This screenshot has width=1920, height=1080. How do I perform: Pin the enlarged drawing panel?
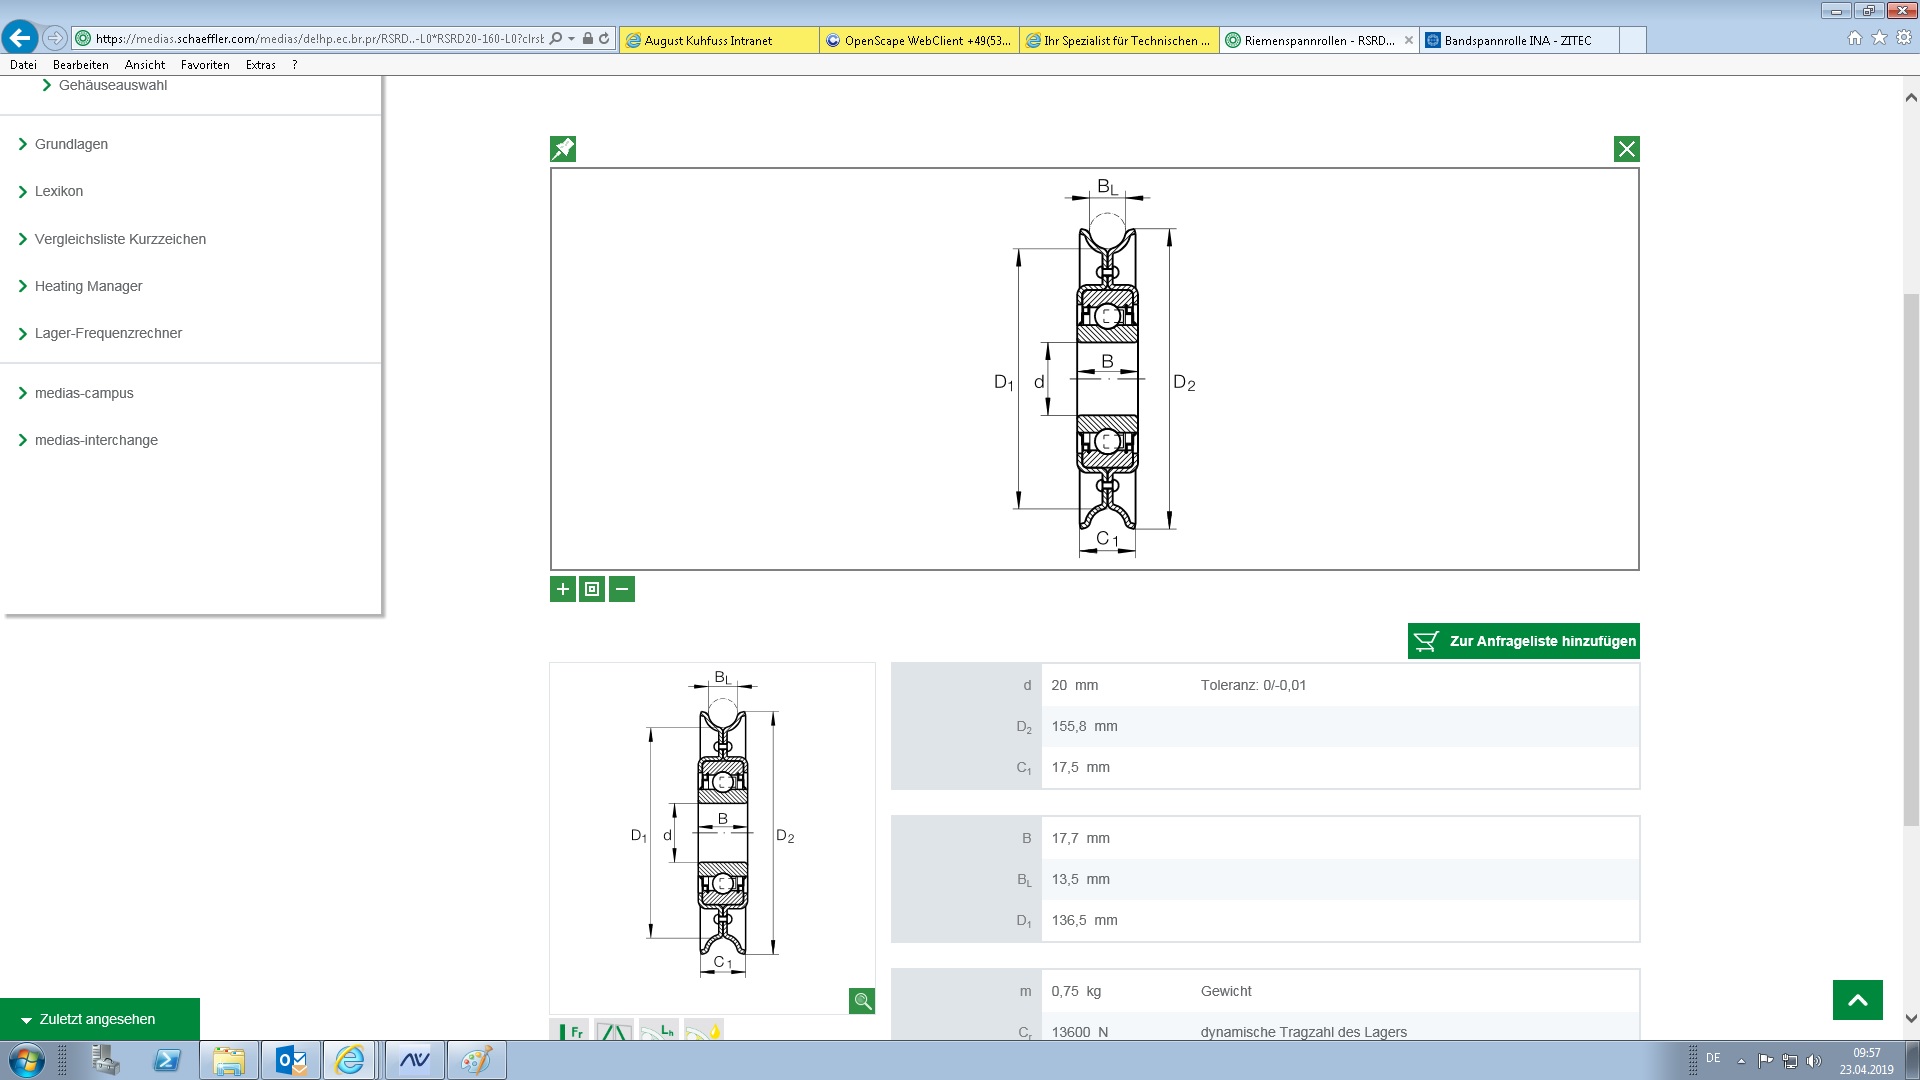click(563, 149)
